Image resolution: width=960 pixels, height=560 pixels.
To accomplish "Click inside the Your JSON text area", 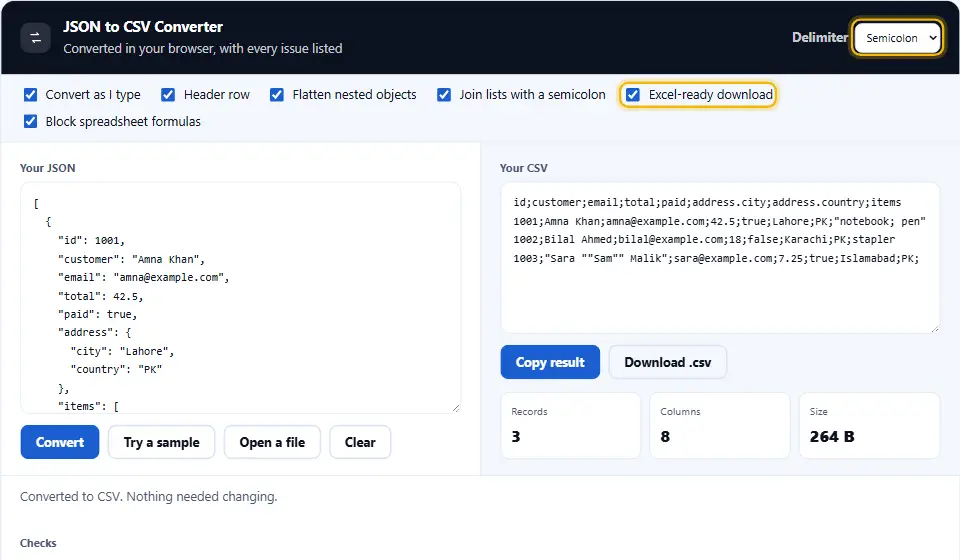I will (241, 298).
